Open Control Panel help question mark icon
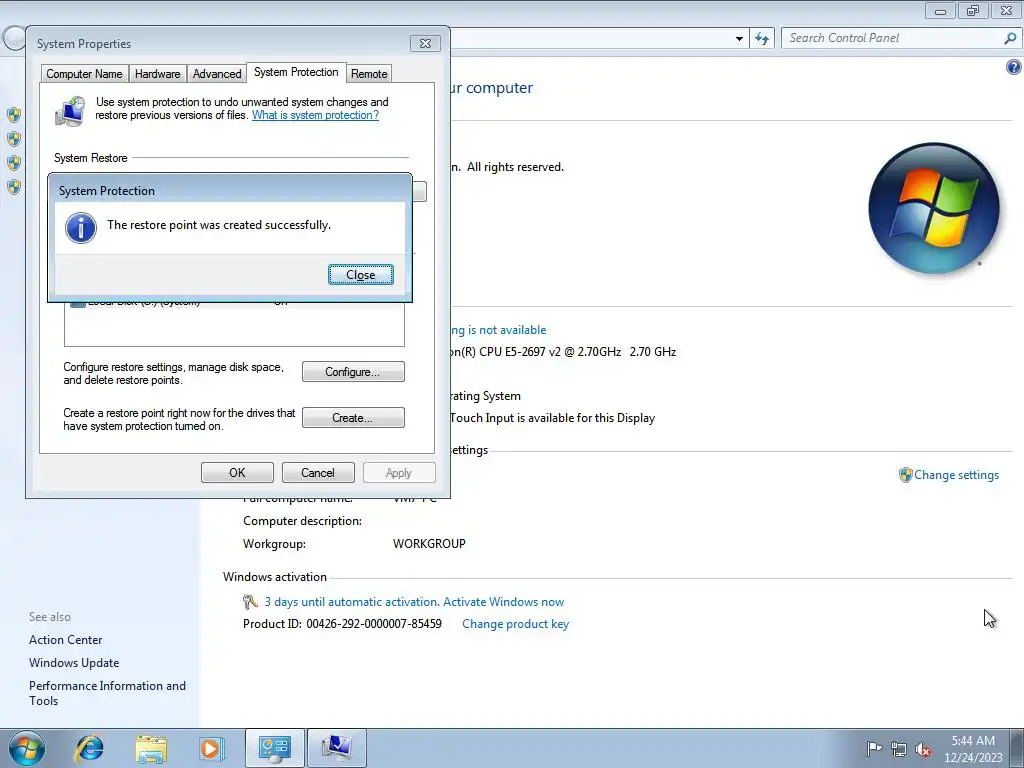 click(x=1014, y=67)
